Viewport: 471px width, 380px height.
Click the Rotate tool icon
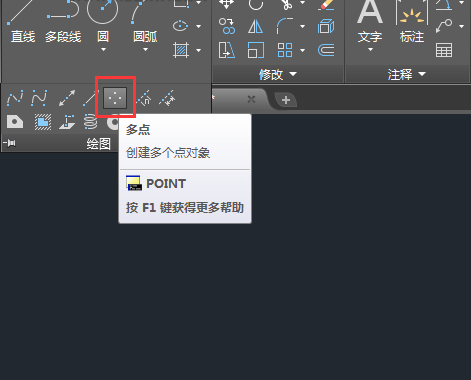(256, 5)
